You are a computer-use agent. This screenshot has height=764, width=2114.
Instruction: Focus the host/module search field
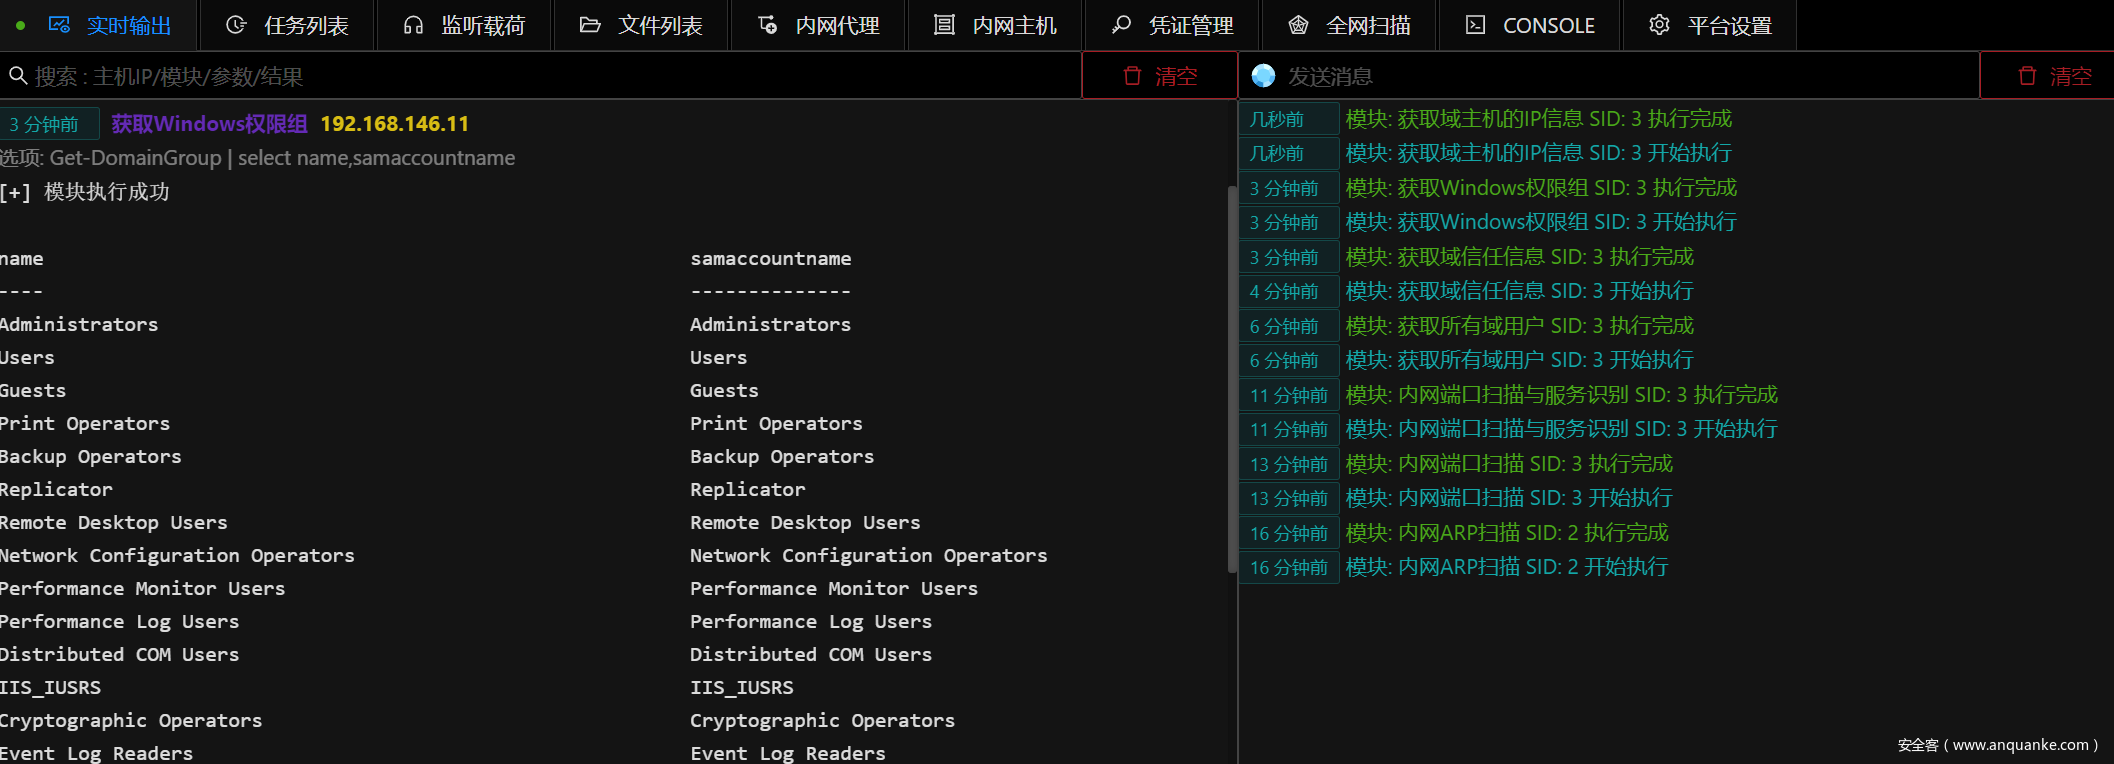540,76
